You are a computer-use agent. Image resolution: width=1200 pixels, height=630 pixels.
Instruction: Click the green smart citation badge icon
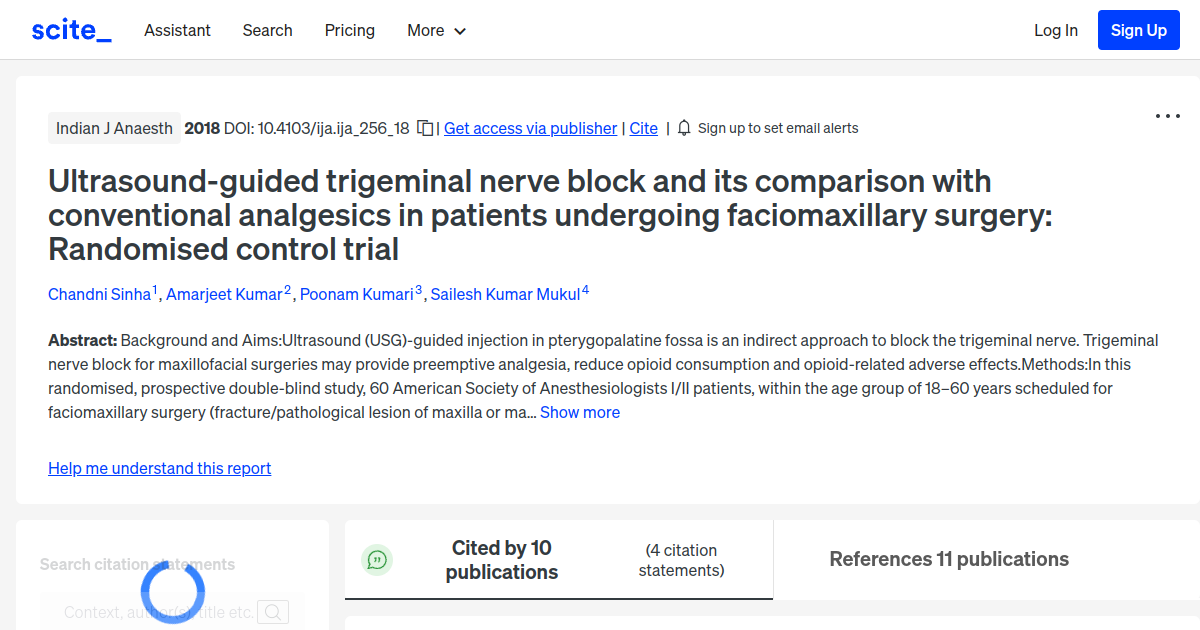tap(377, 559)
